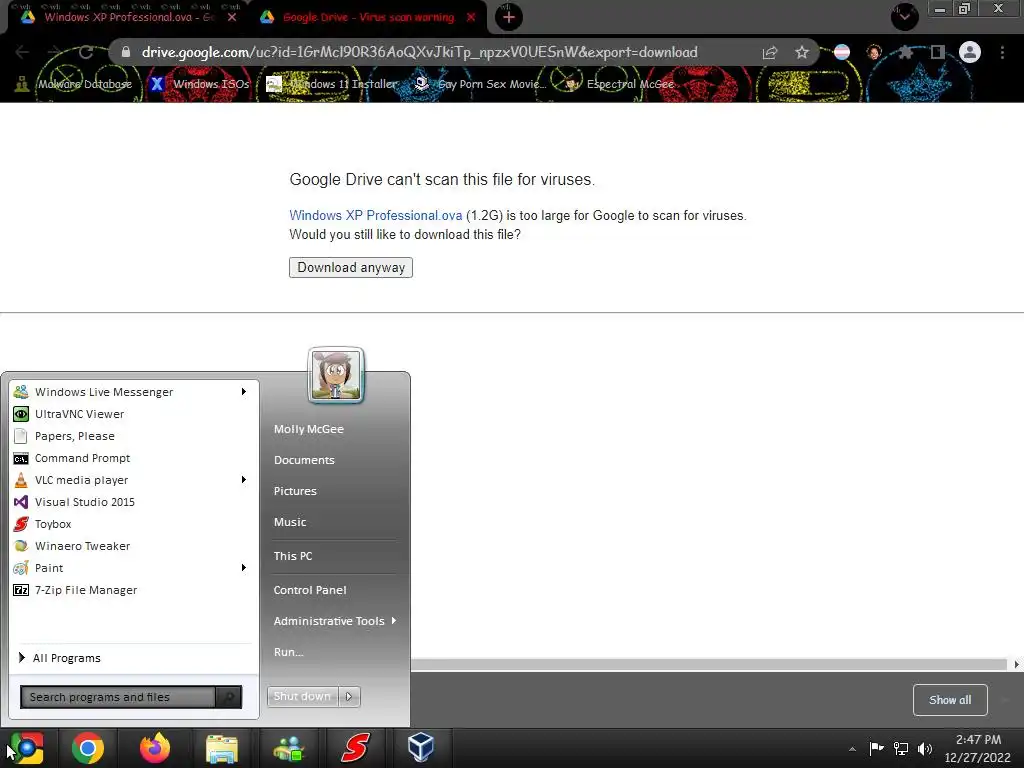
Task: Open volume speaker tray icon
Action: (x=925, y=748)
